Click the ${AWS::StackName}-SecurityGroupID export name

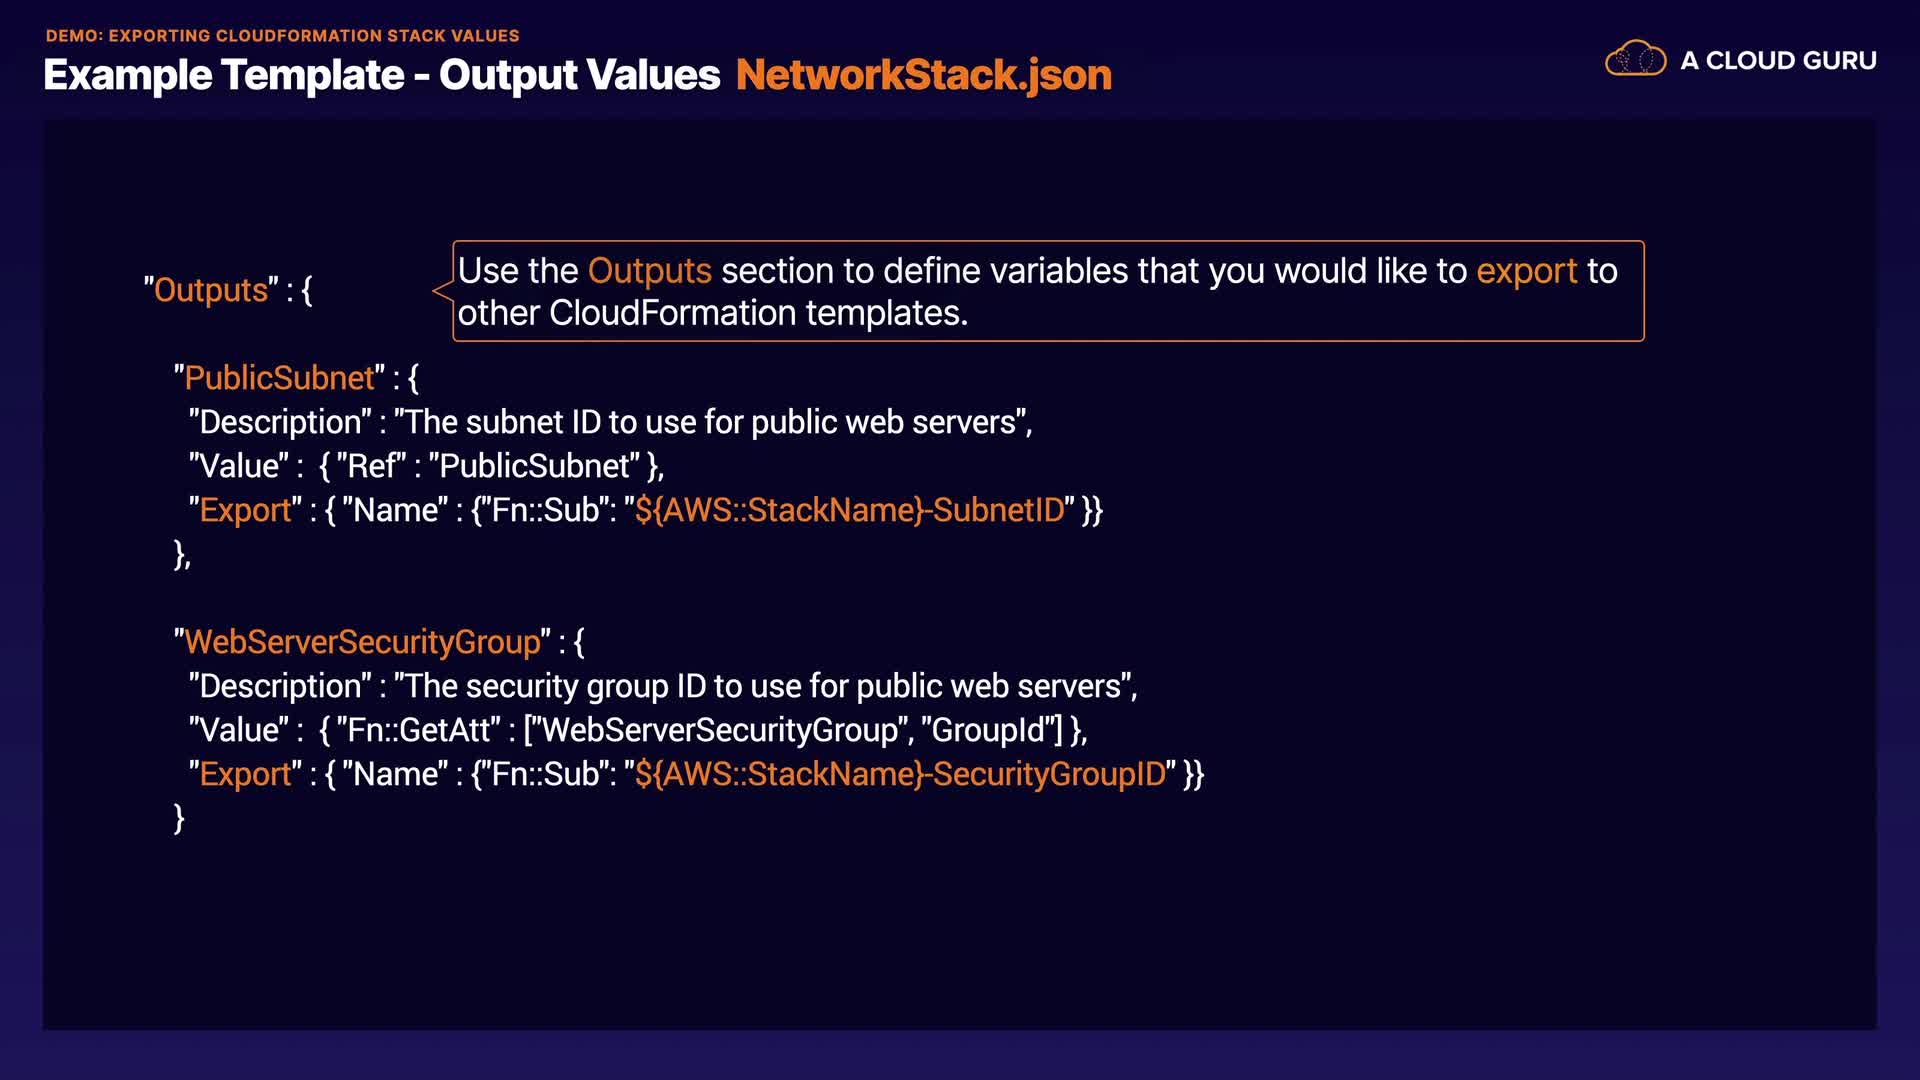(x=900, y=774)
